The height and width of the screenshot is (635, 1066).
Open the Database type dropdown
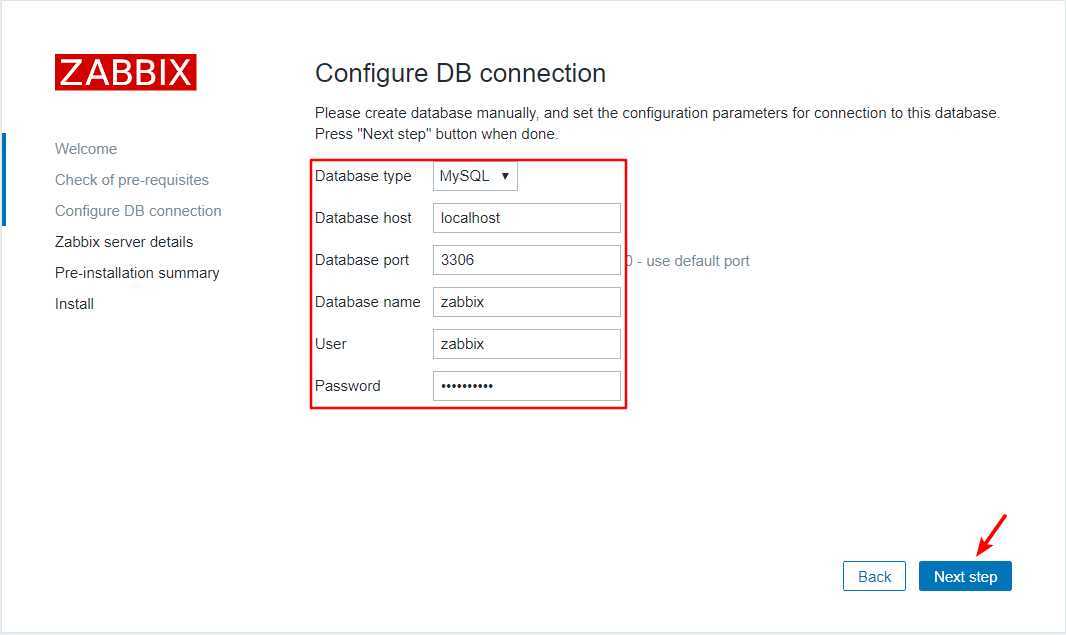[x=475, y=176]
